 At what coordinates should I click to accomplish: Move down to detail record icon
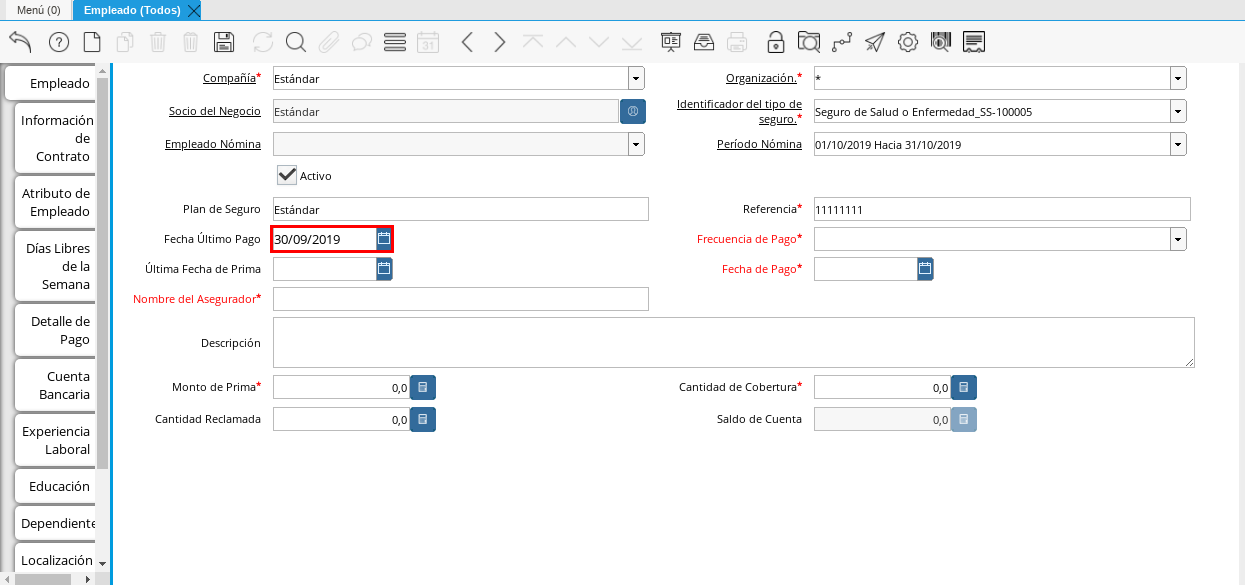pos(599,42)
